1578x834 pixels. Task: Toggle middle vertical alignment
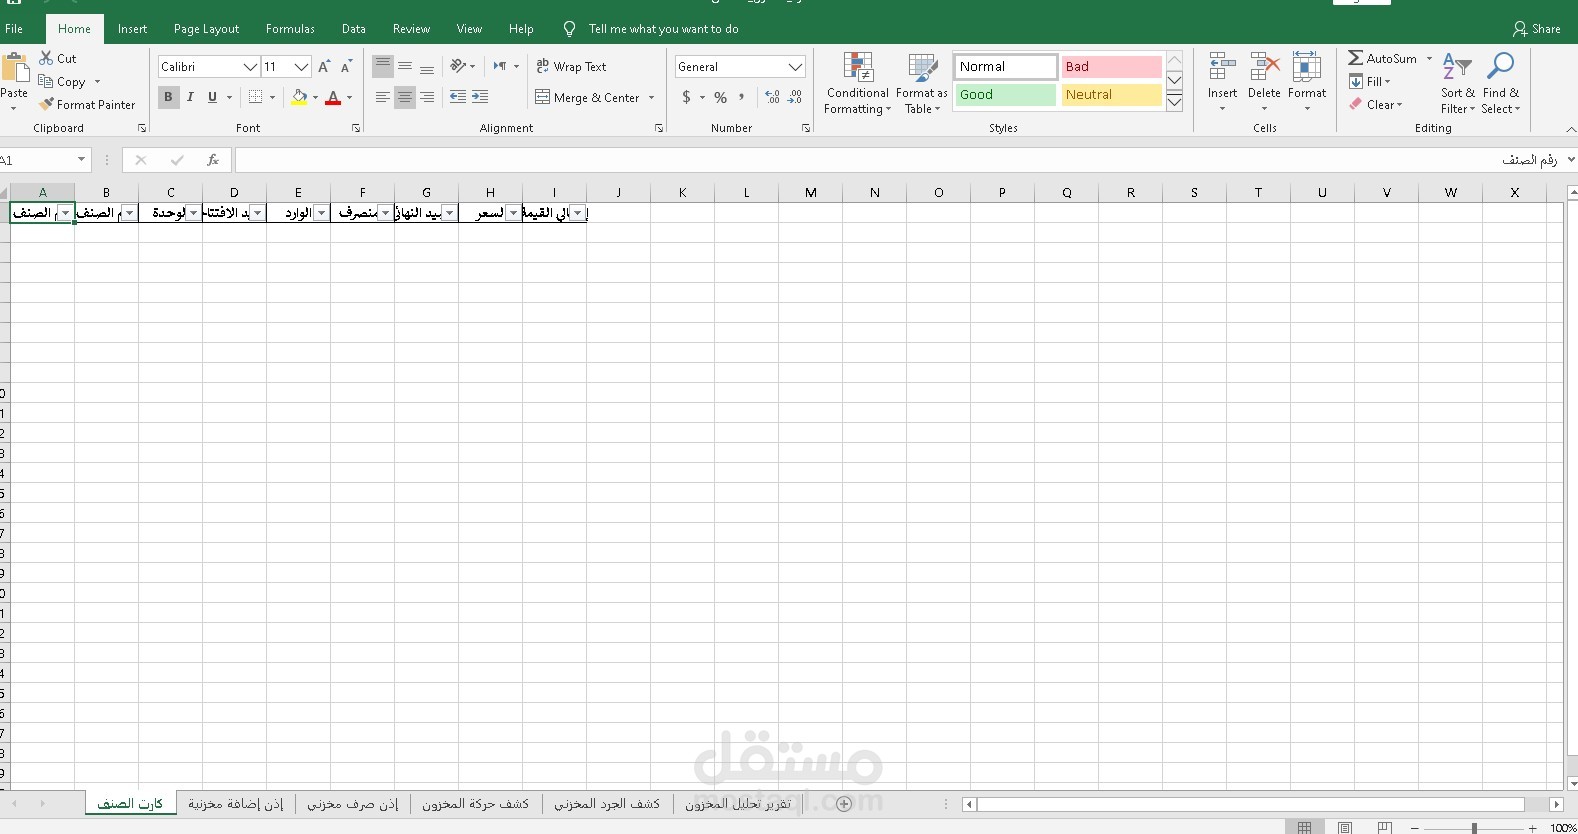[405, 66]
